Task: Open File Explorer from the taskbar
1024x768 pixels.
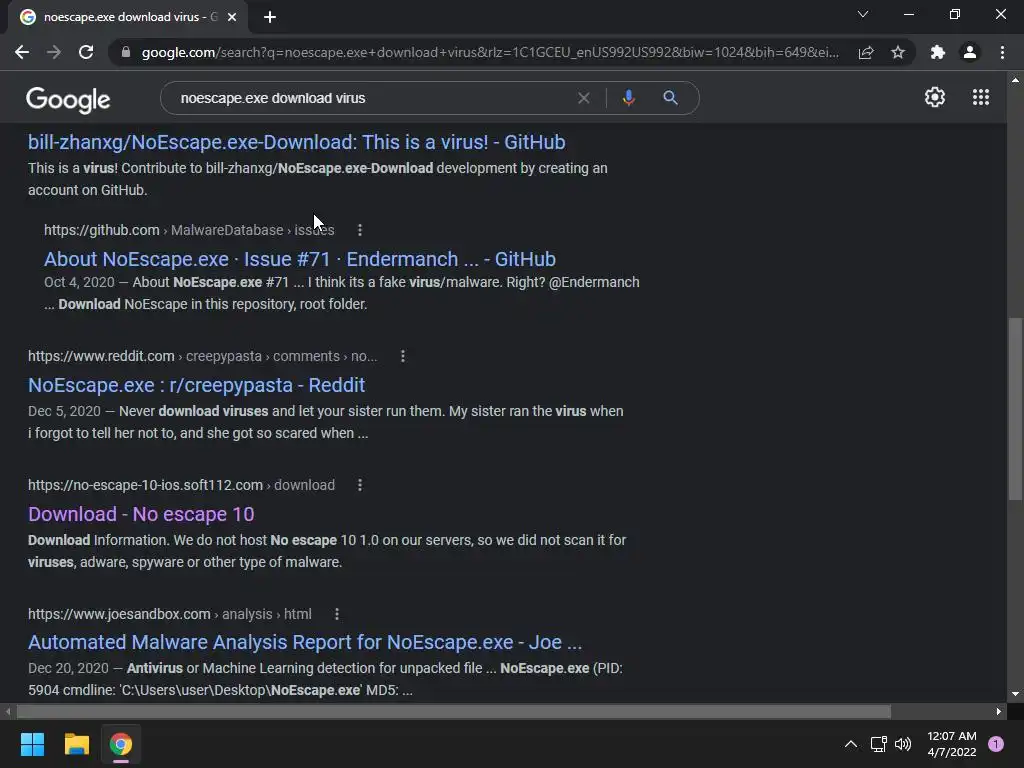Action: click(x=76, y=744)
